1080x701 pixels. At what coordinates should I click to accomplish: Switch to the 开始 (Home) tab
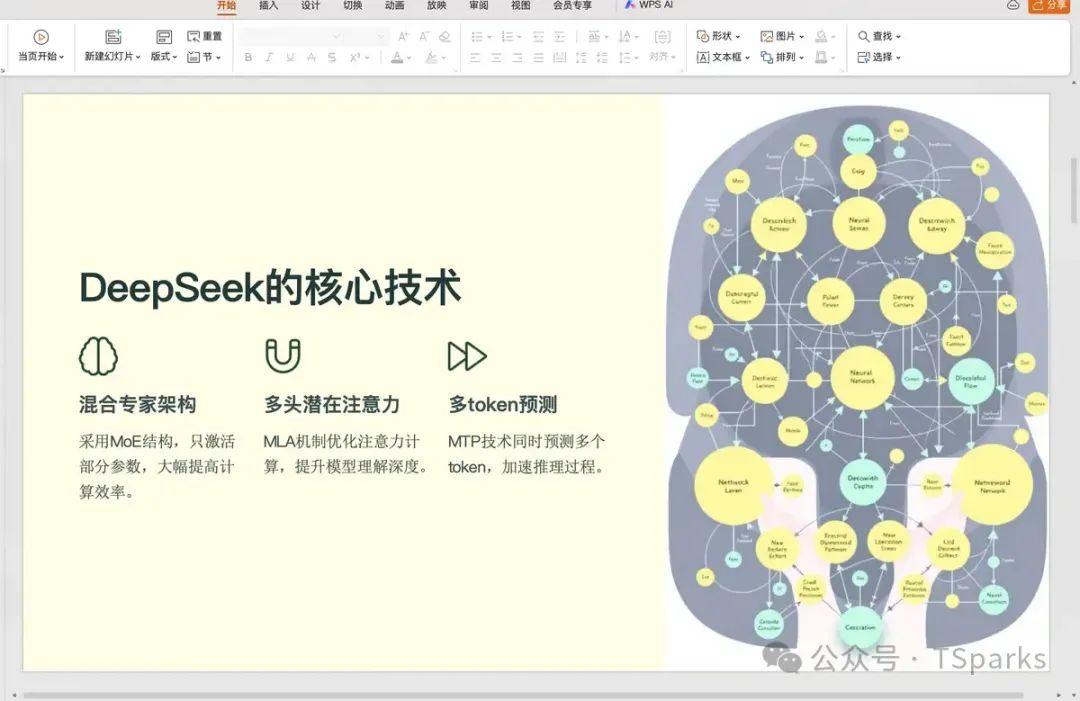click(x=227, y=6)
